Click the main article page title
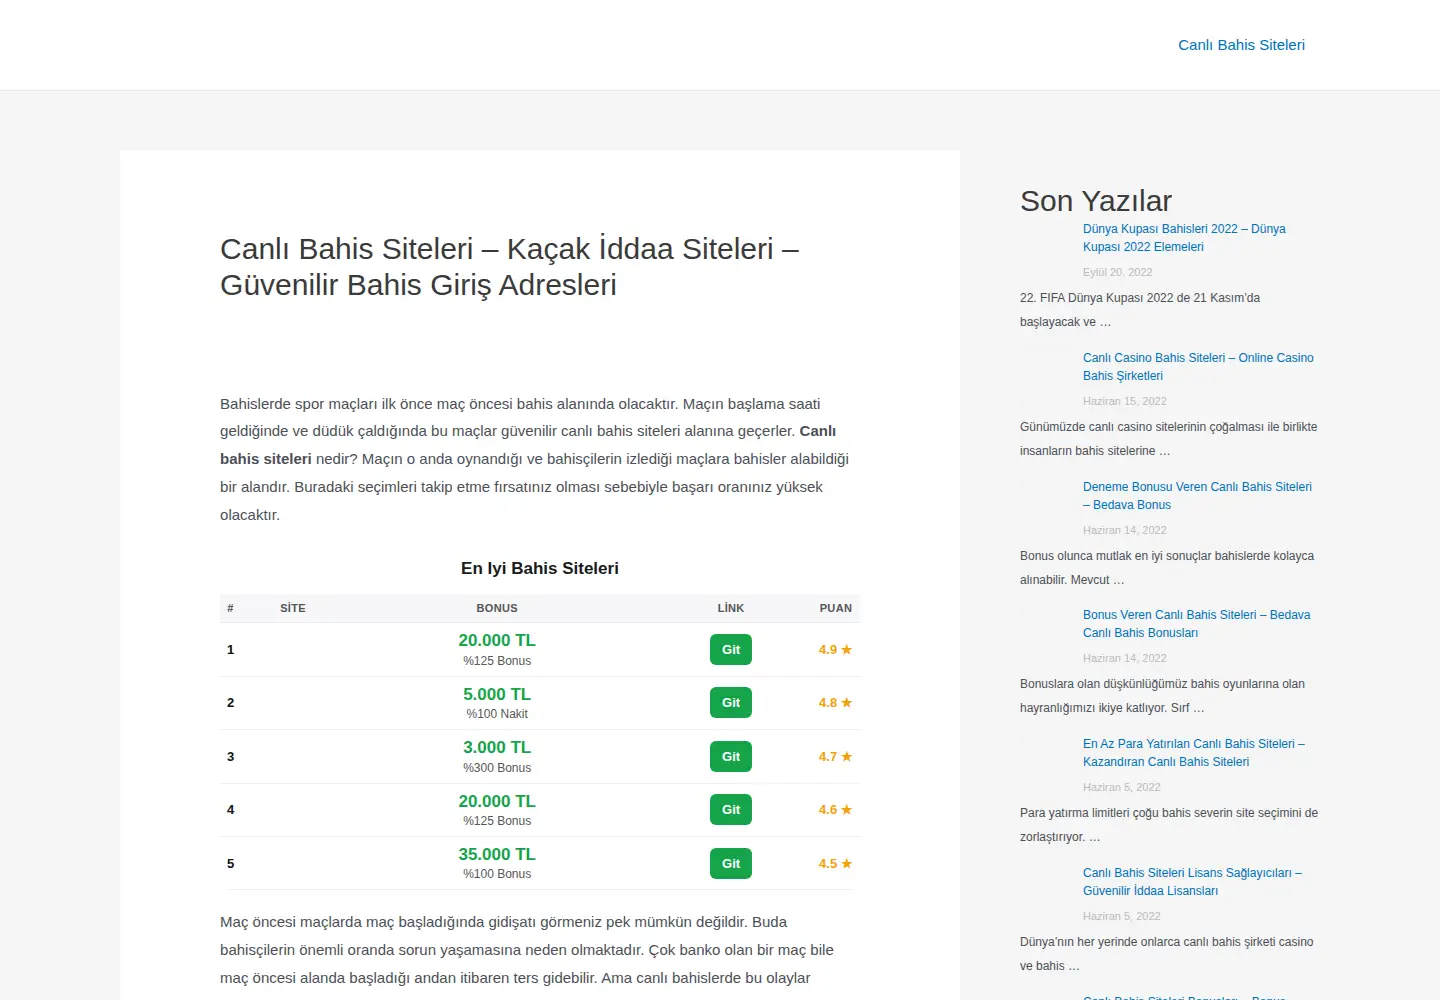The height and width of the screenshot is (1000, 1440). [510, 267]
